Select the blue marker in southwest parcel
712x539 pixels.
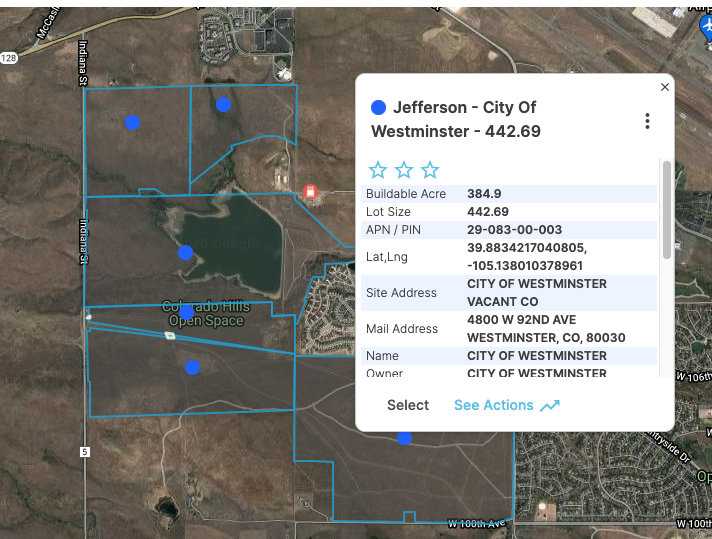point(192,367)
